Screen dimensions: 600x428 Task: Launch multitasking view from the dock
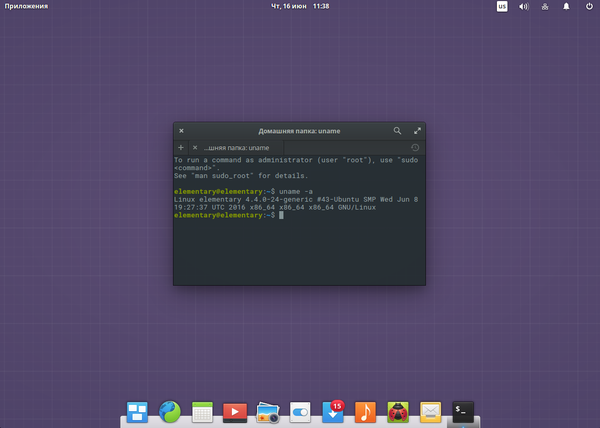[x=137, y=410]
